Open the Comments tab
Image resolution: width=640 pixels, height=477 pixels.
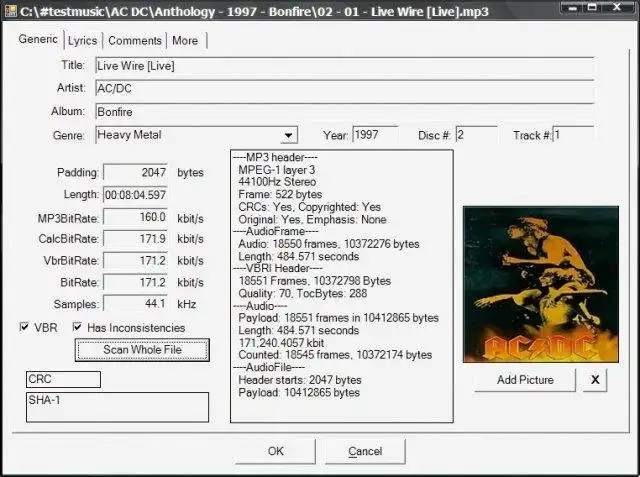[135, 41]
